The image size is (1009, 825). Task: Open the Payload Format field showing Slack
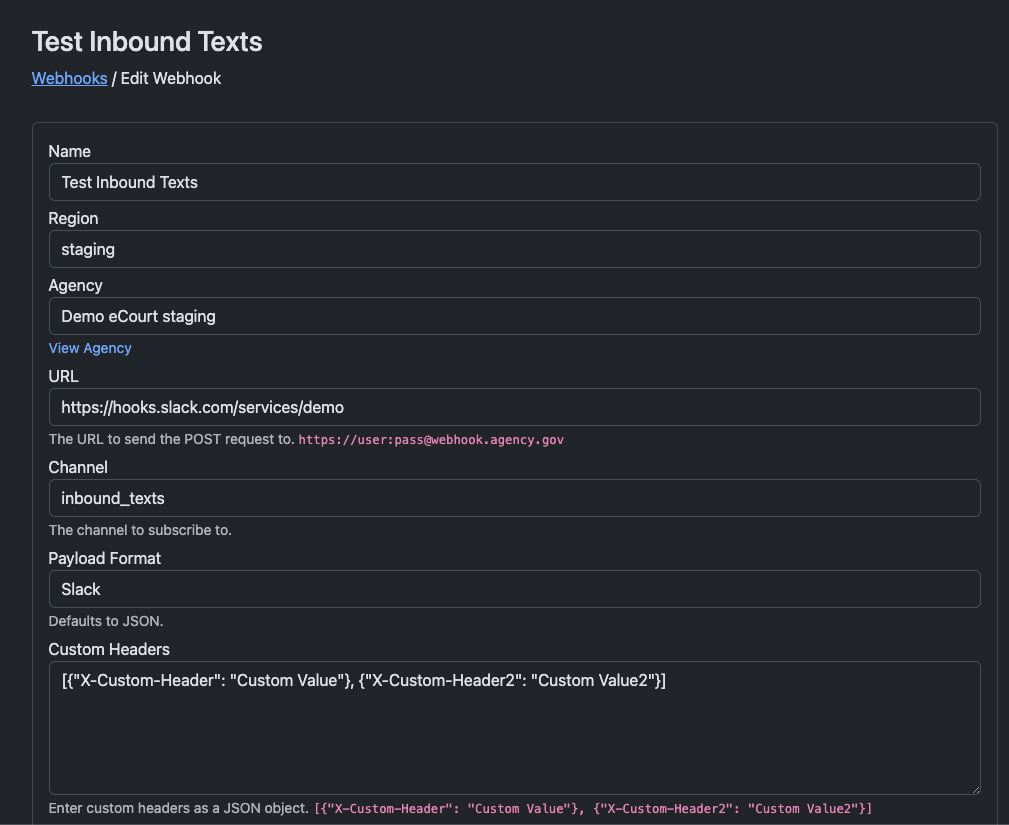515,589
